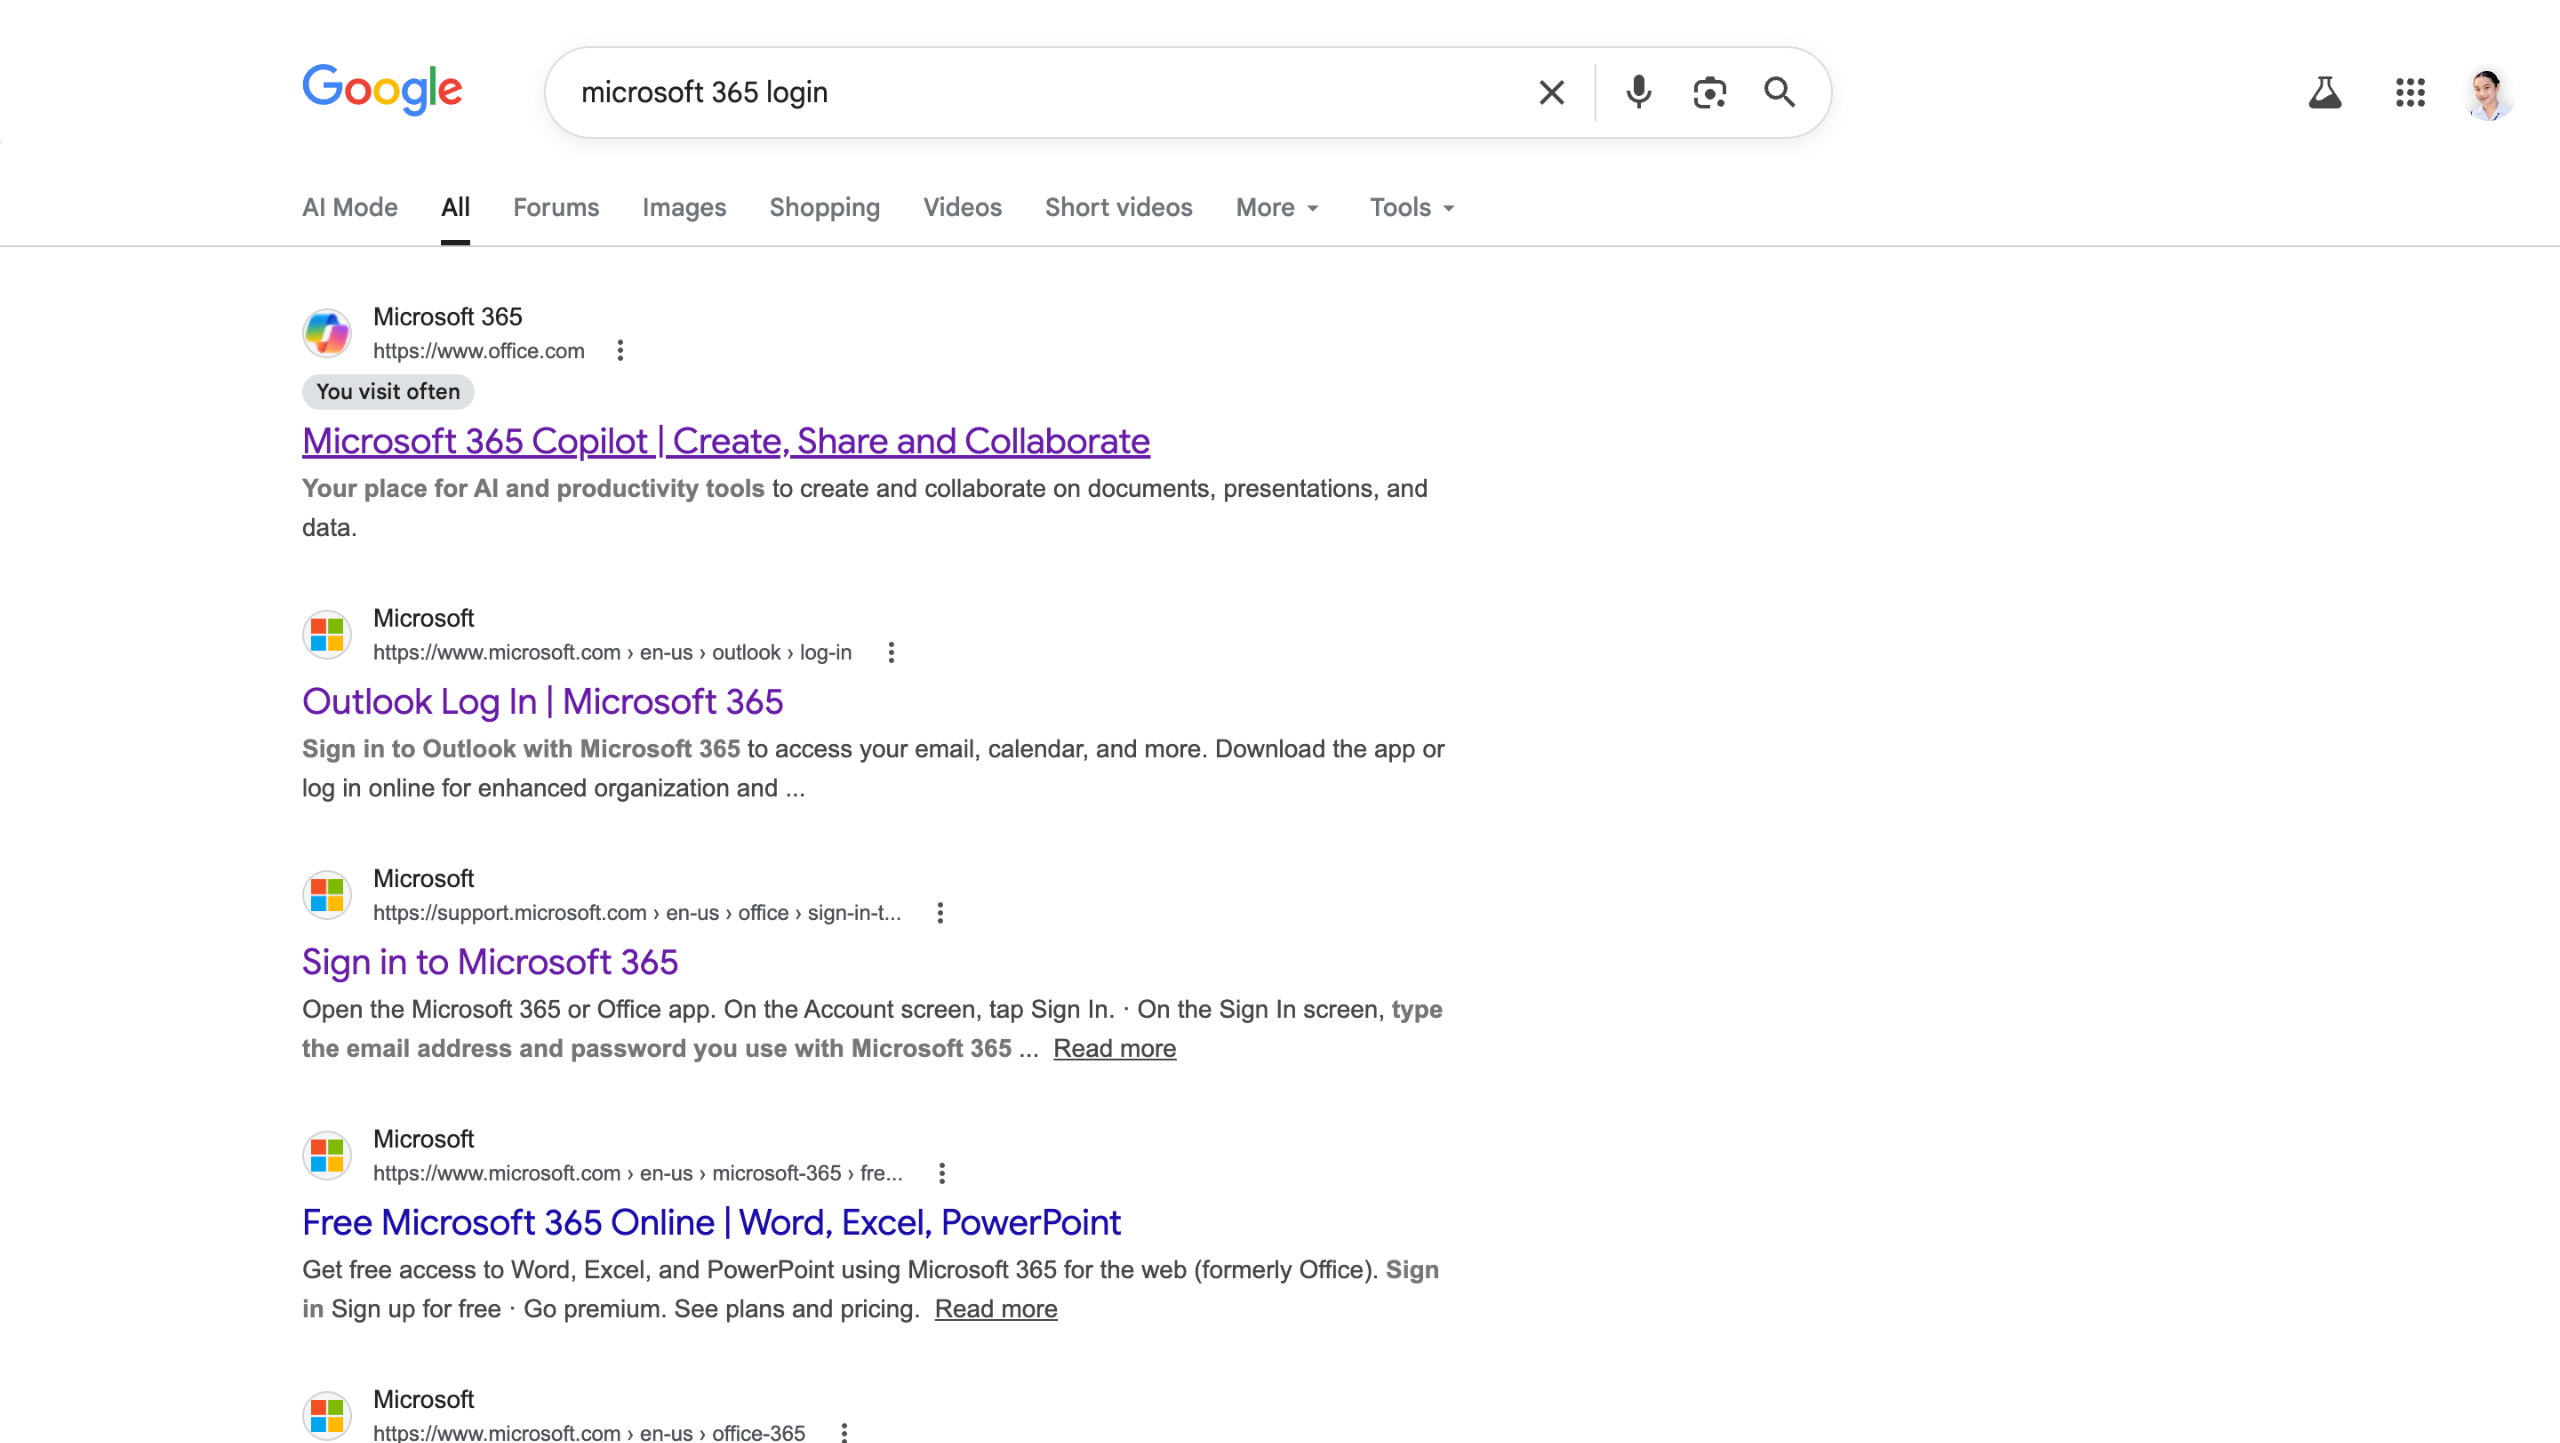
Task: Open three-dot menu for support.microsoft.com result
Action: (940, 913)
